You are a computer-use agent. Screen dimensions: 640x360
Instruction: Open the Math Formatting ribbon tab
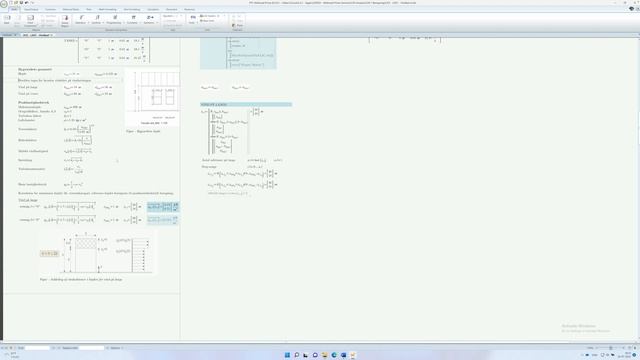[107, 9]
